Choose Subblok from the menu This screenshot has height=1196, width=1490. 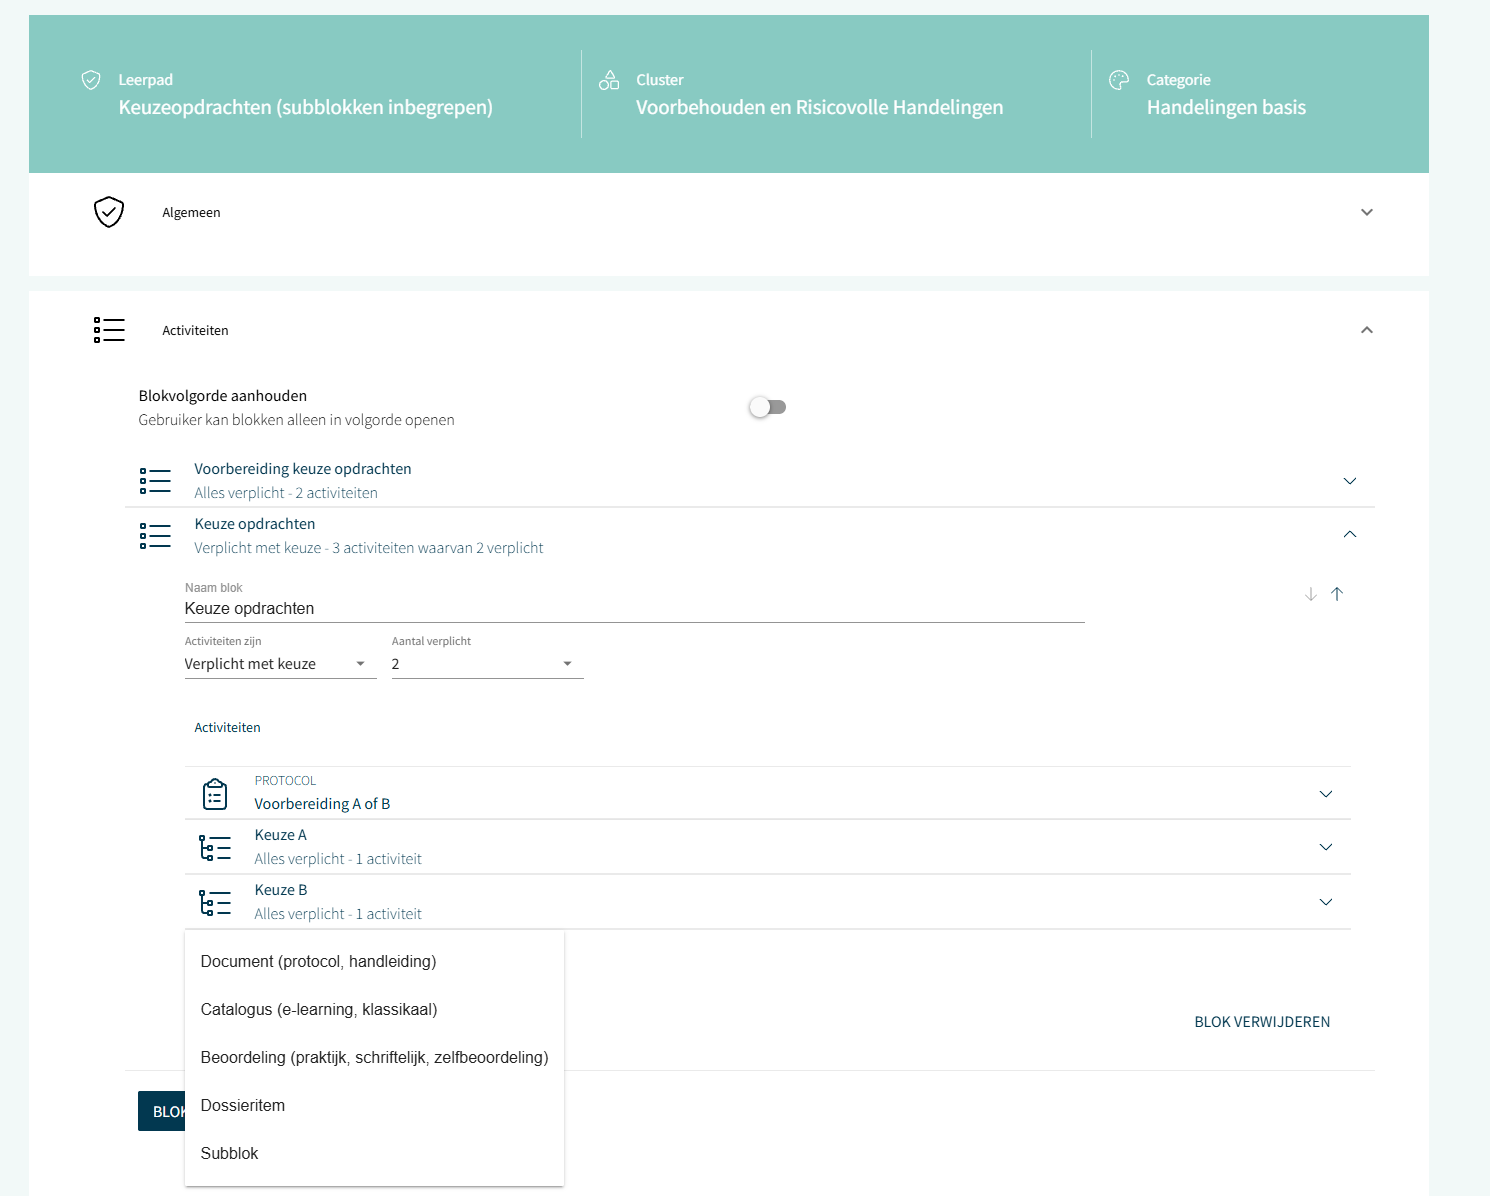click(x=230, y=1154)
